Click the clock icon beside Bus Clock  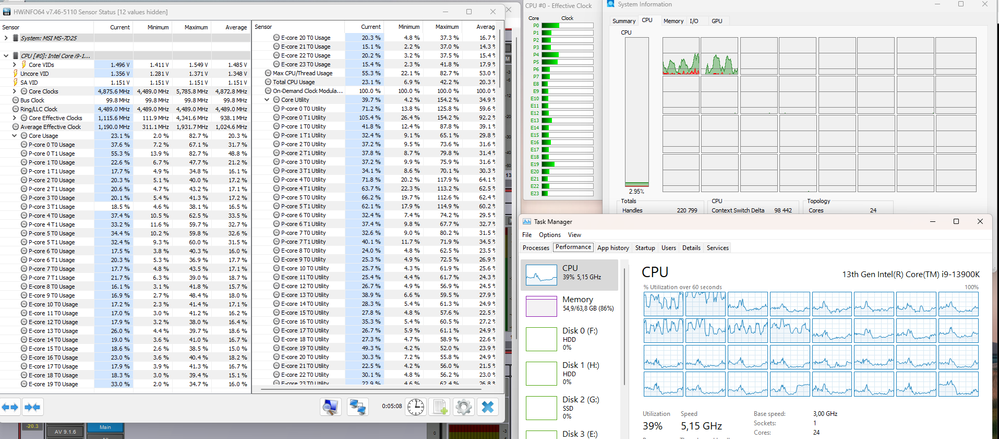(15, 100)
